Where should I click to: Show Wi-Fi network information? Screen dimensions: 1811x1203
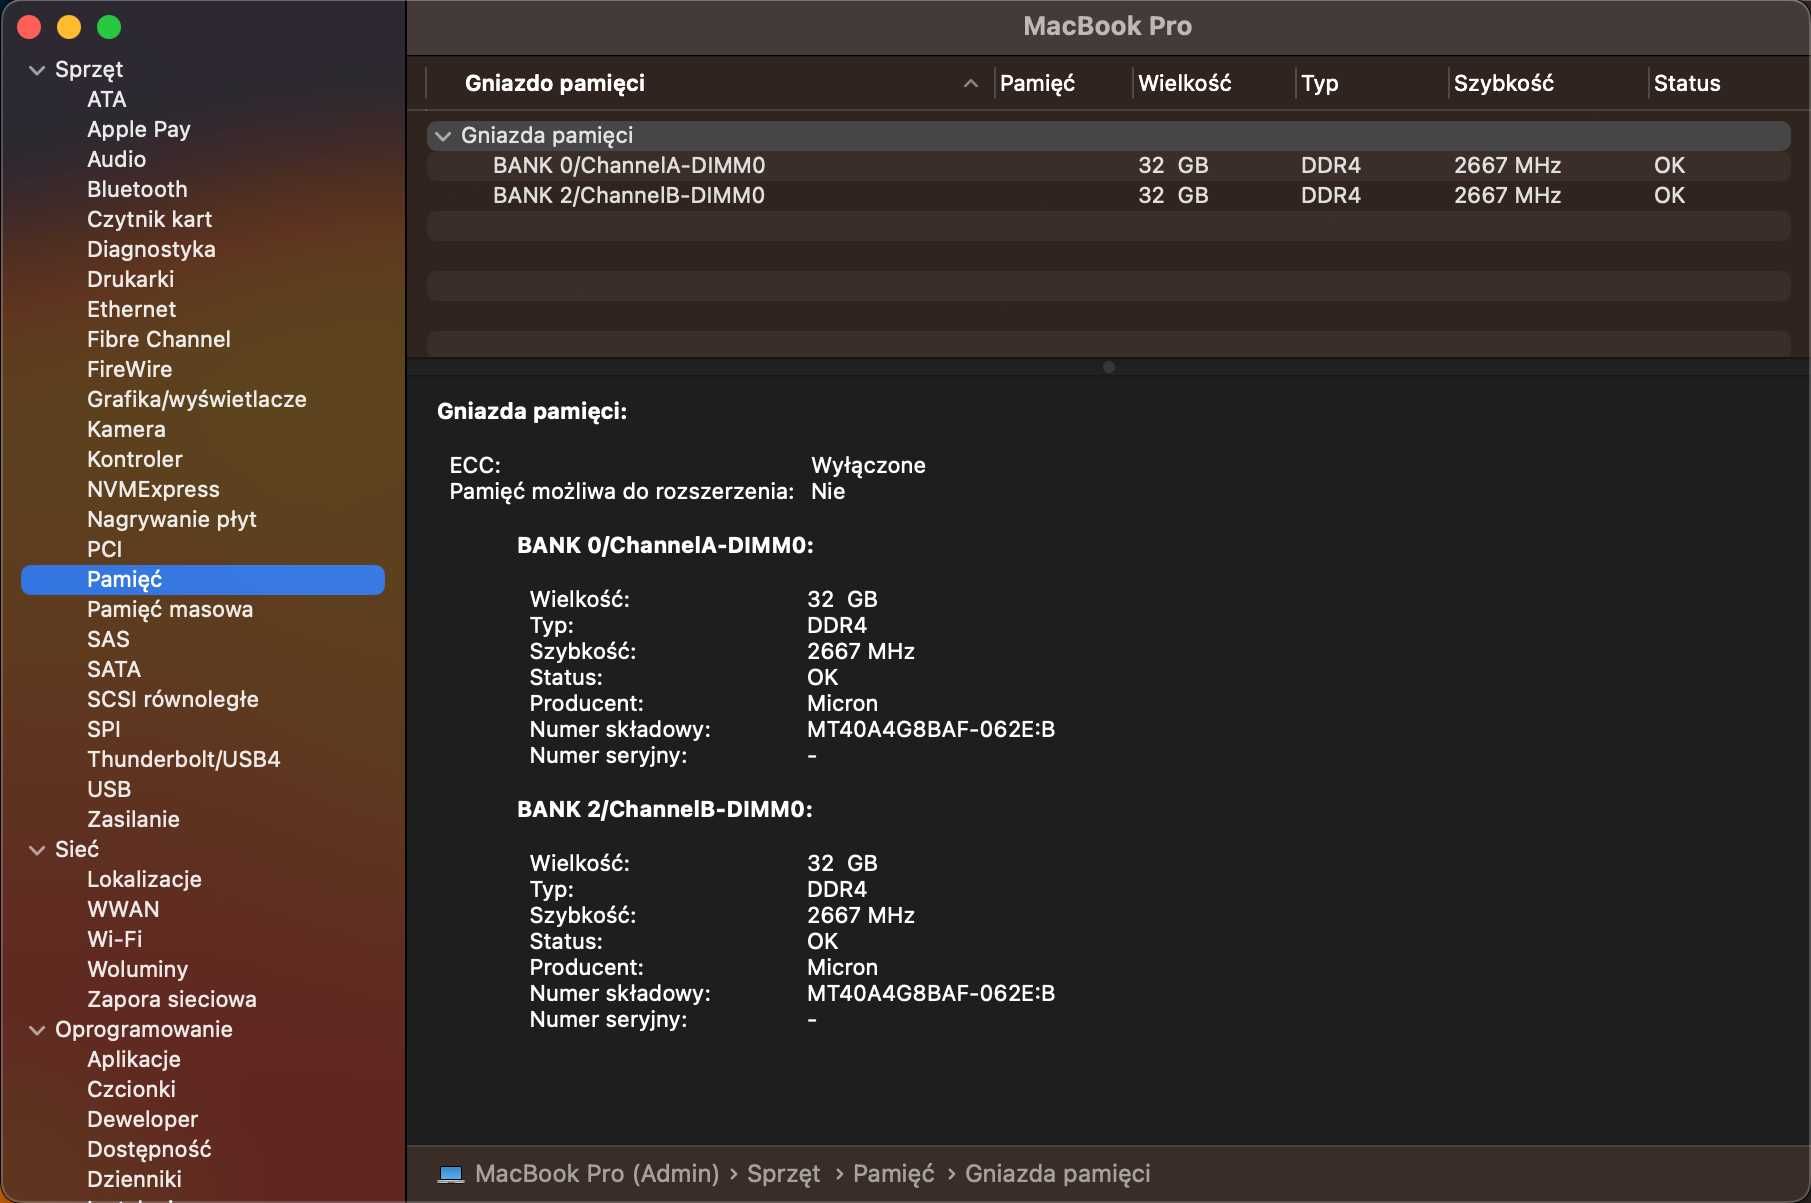(x=114, y=940)
